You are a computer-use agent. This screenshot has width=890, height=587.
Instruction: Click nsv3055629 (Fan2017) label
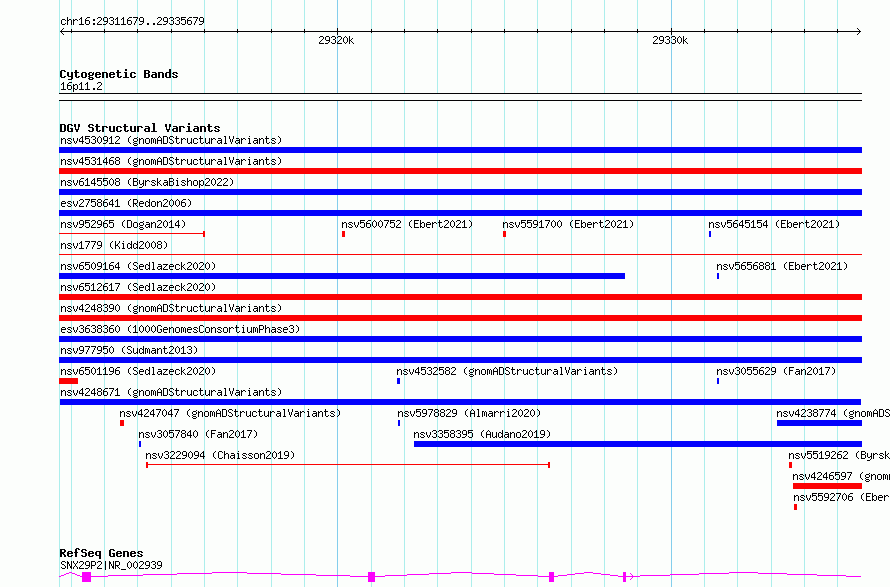776,371
